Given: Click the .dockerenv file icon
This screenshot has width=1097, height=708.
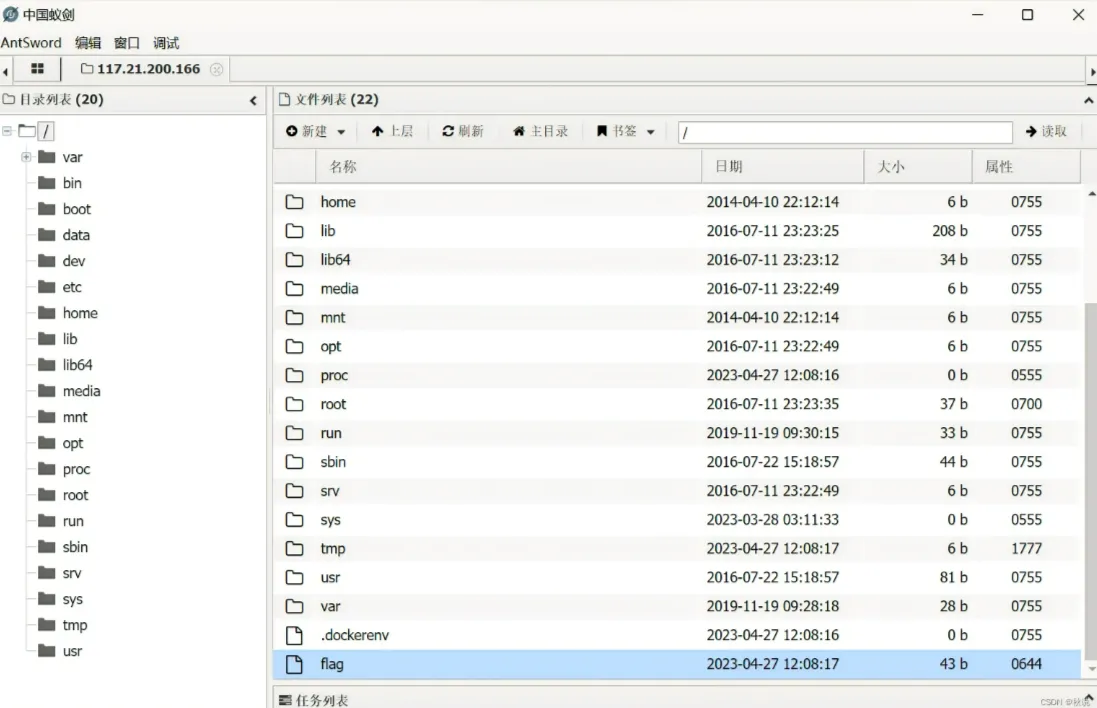Looking at the screenshot, I should [x=295, y=635].
